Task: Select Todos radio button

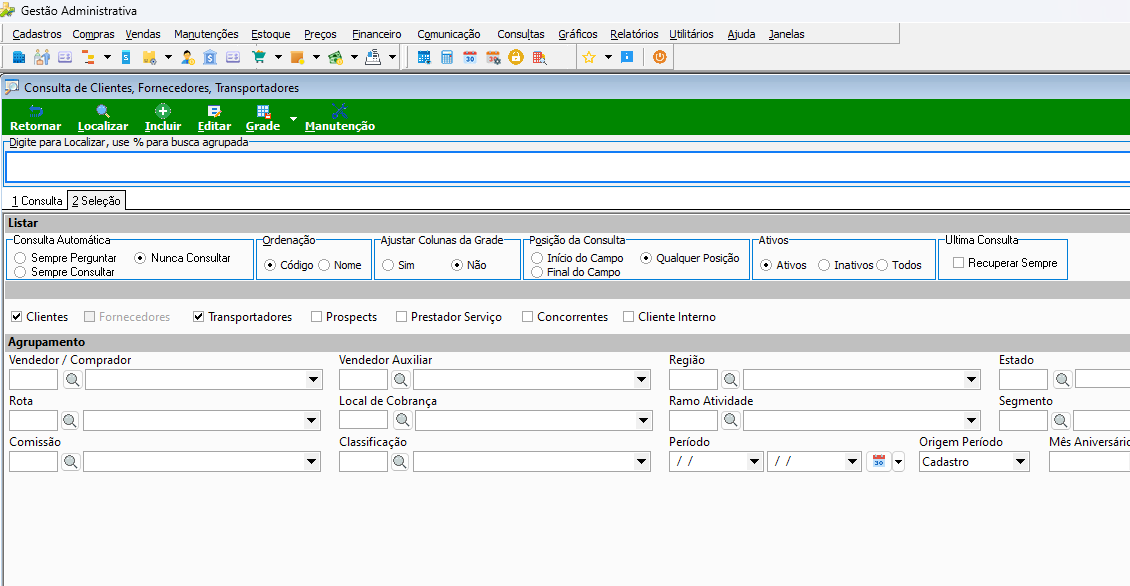Action: point(882,265)
